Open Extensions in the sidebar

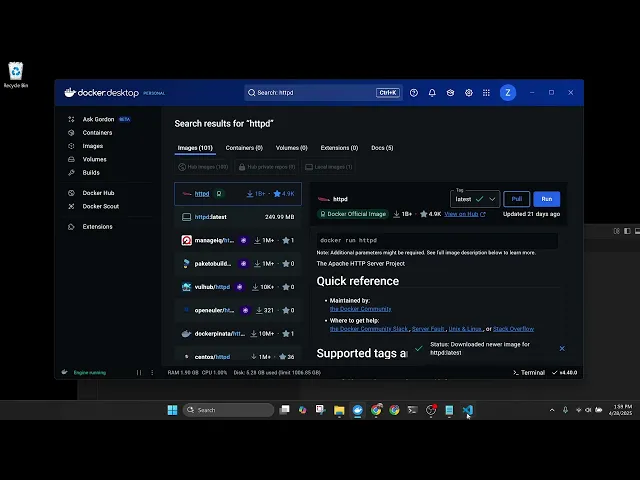[97, 227]
